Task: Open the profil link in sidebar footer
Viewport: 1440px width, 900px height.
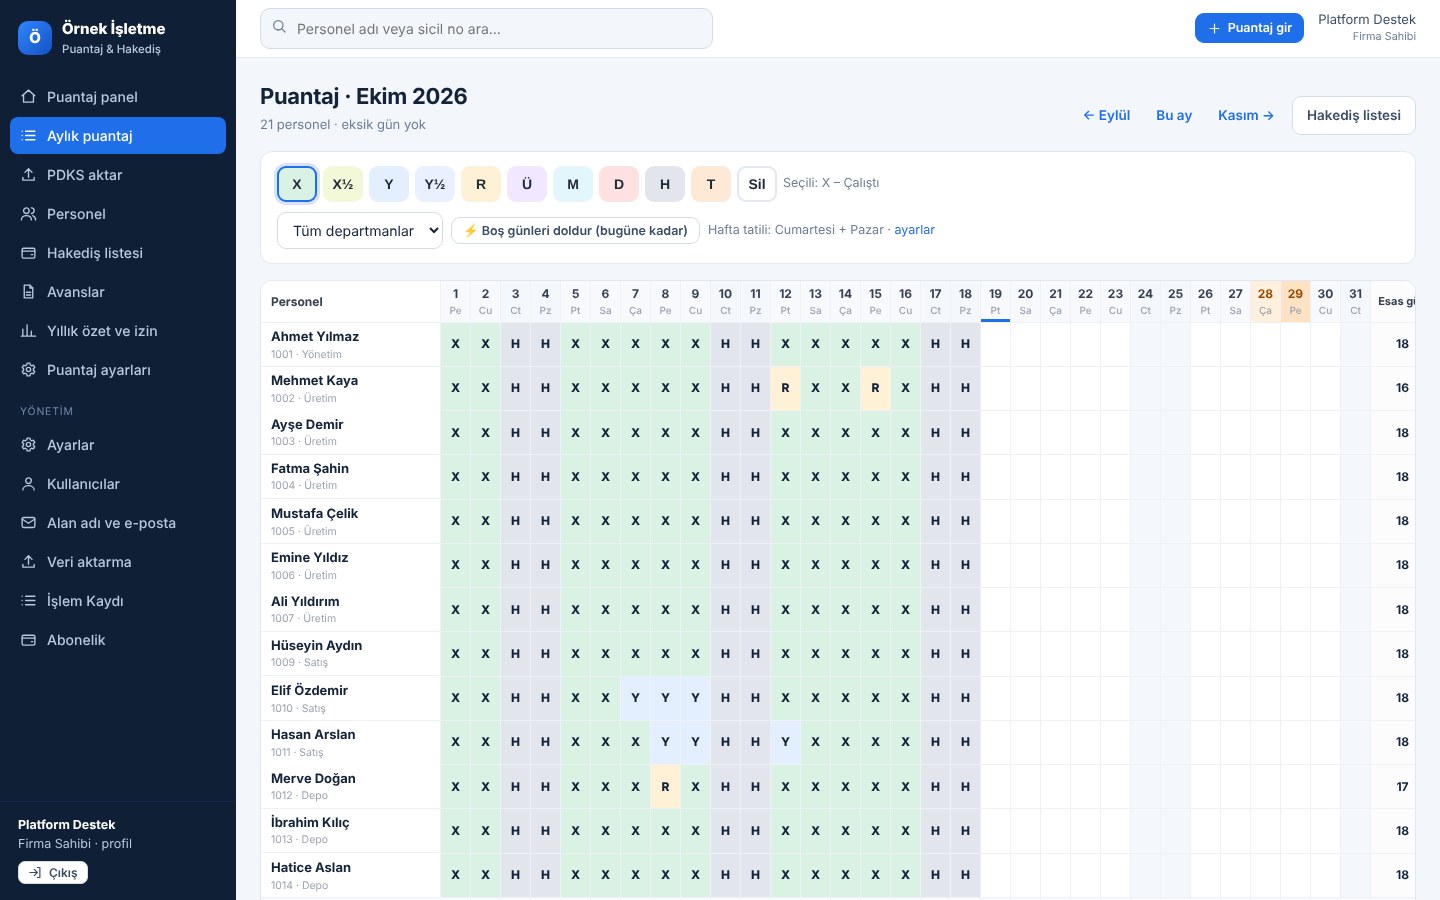Action: (x=117, y=844)
